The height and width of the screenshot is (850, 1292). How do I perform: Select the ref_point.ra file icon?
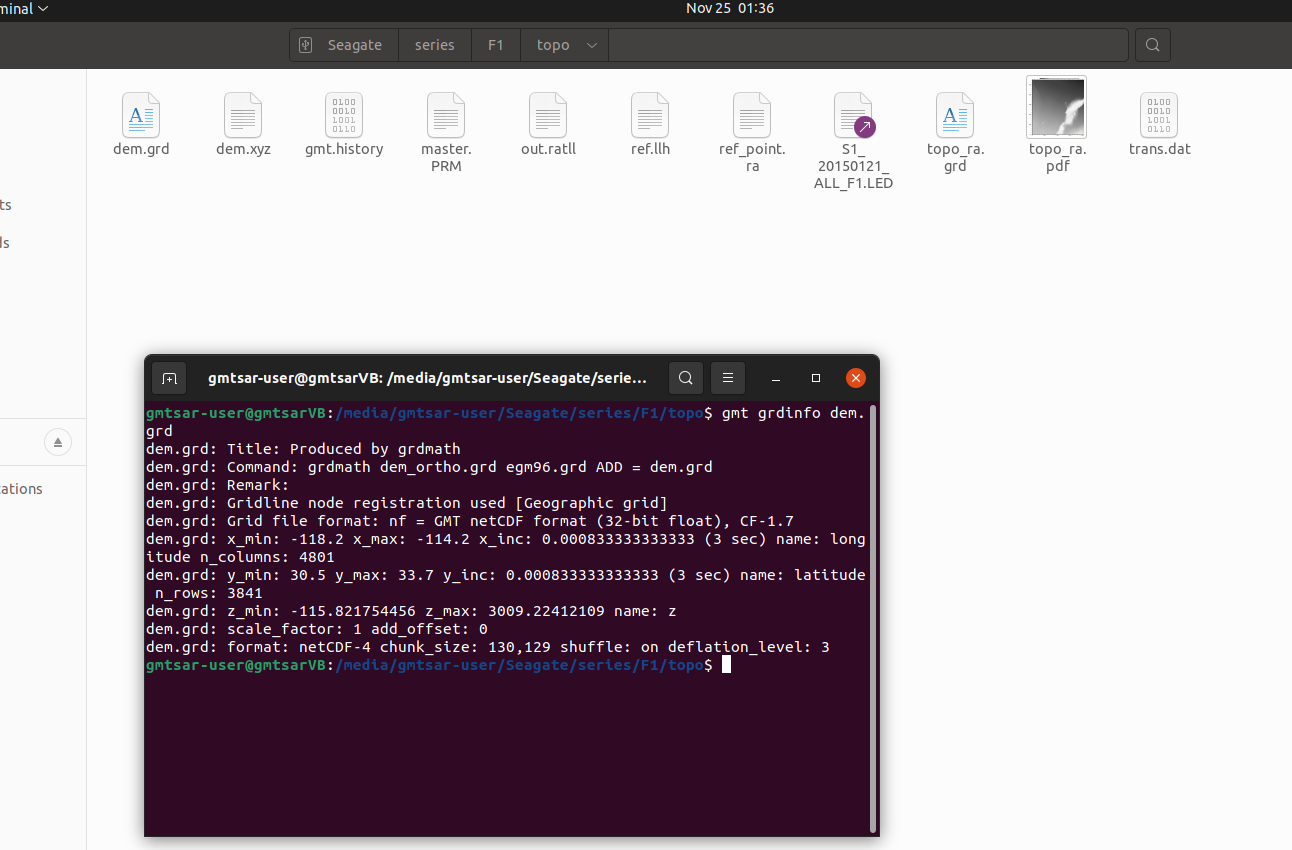point(752,115)
